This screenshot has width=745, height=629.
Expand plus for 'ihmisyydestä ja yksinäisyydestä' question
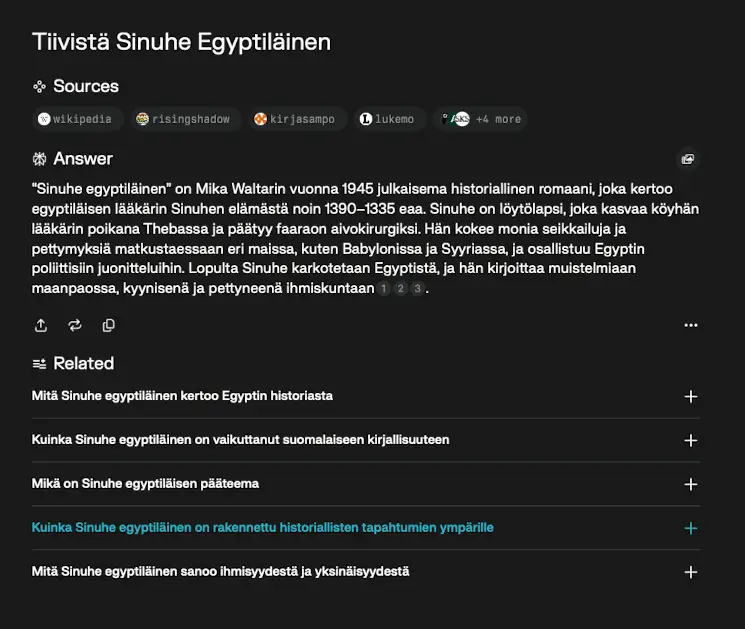pyautogui.click(x=691, y=572)
